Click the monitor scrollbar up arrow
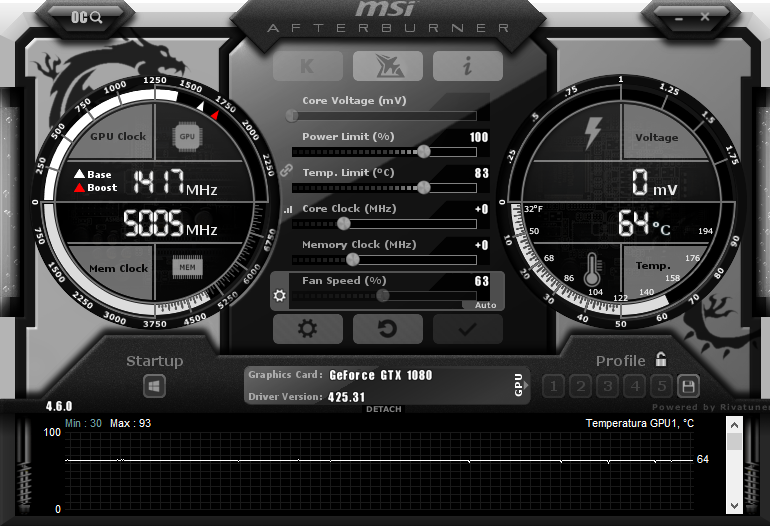The width and height of the screenshot is (770, 528). tap(734, 425)
